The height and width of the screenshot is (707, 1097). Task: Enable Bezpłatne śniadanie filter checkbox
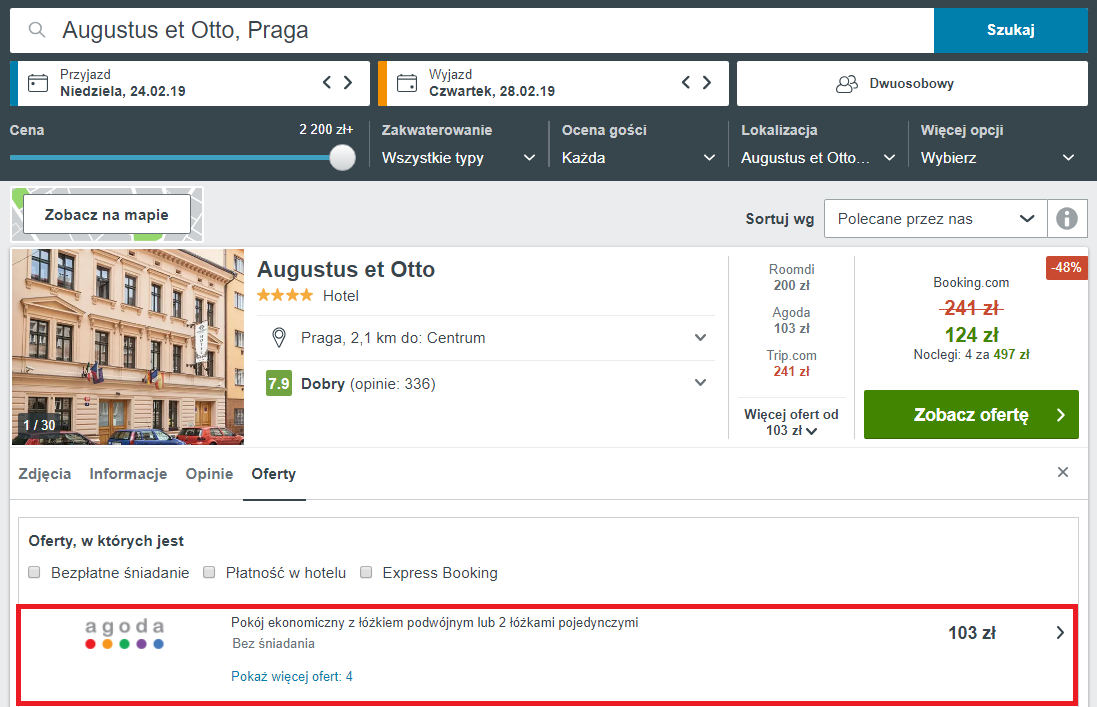pyautogui.click(x=34, y=573)
